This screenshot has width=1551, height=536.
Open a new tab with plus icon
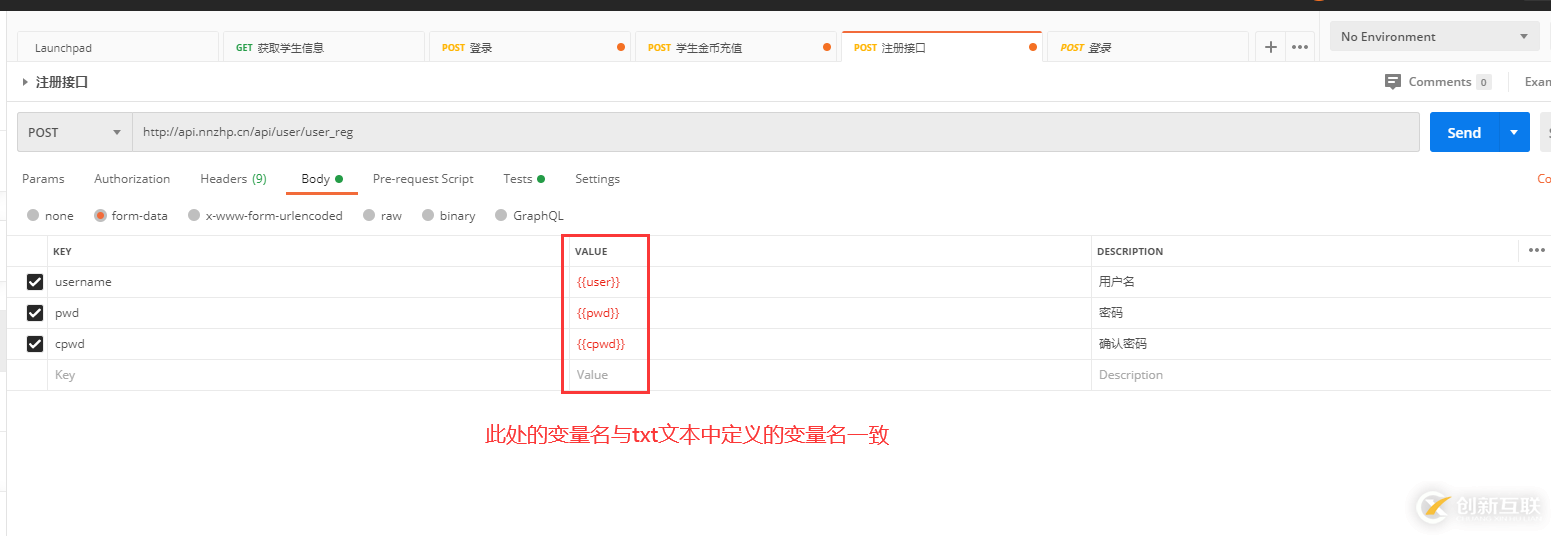[x=1270, y=47]
